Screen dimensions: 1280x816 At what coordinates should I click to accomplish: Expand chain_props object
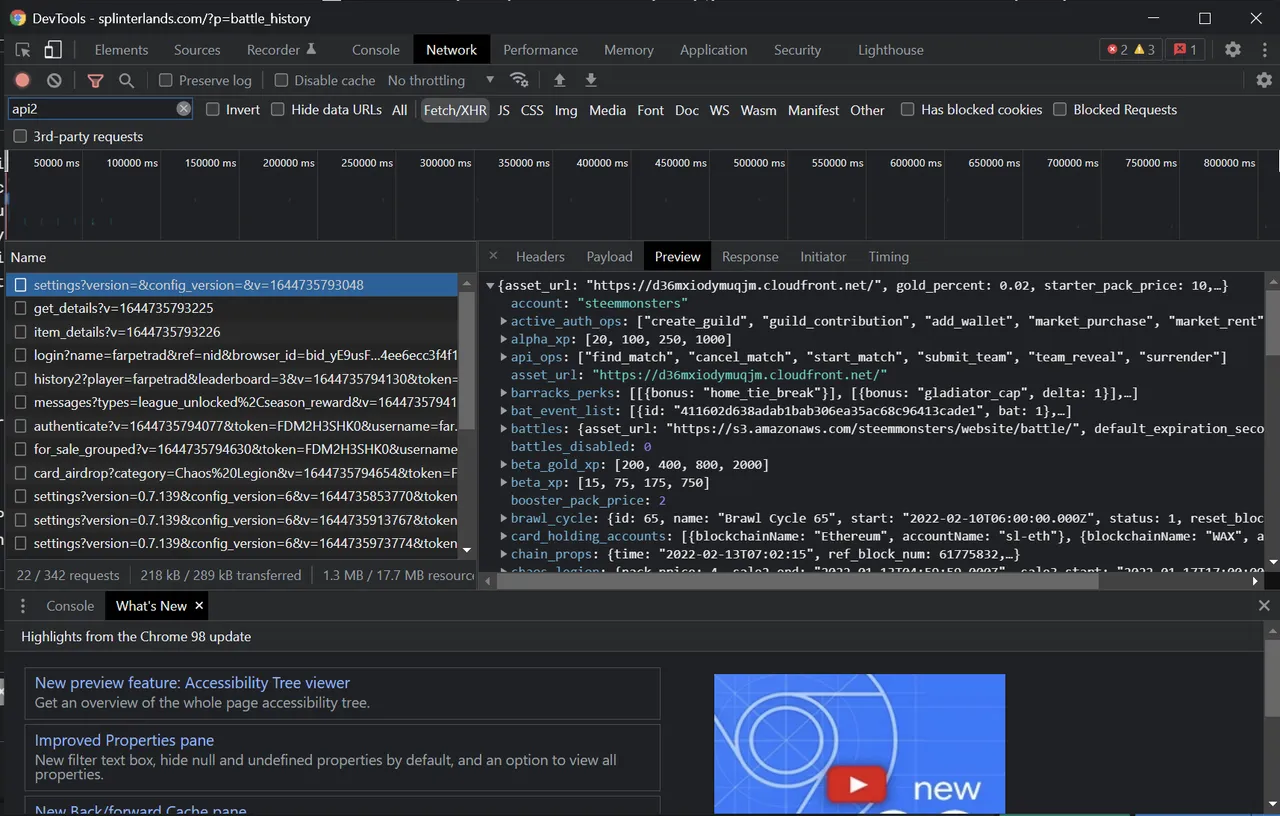[x=504, y=554]
